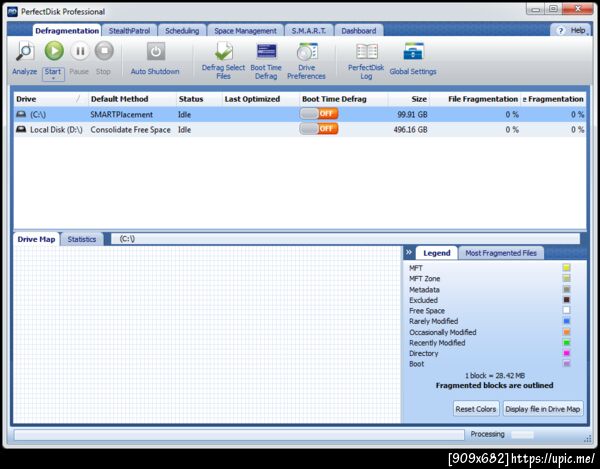Viewport: 600px width, 469px height.
Task: Click the 1 block = 28.42 MB text
Action: [494, 376]
